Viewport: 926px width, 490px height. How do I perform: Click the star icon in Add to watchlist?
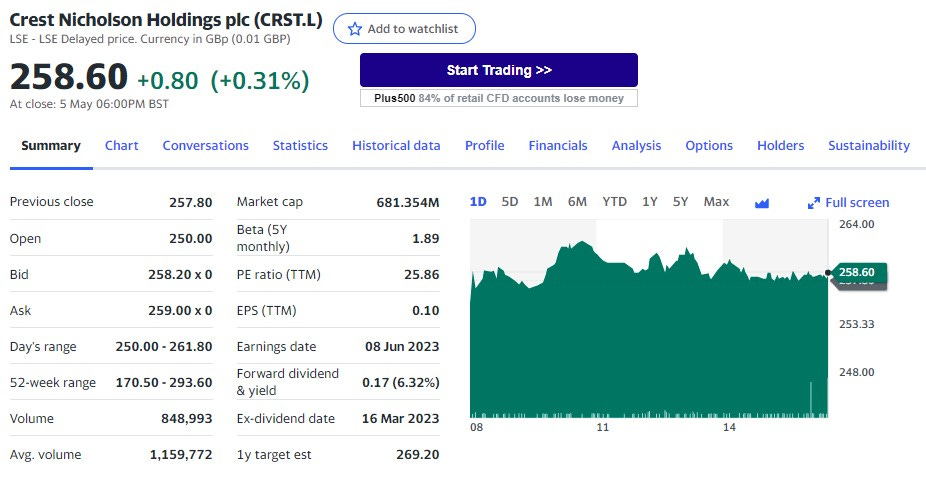354,29
